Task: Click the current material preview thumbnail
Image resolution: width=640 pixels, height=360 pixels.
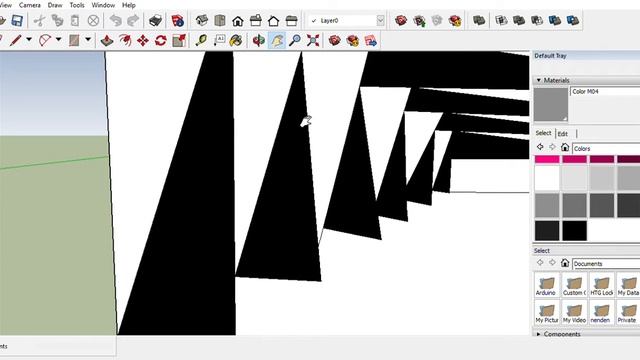Action: point(551,104)
